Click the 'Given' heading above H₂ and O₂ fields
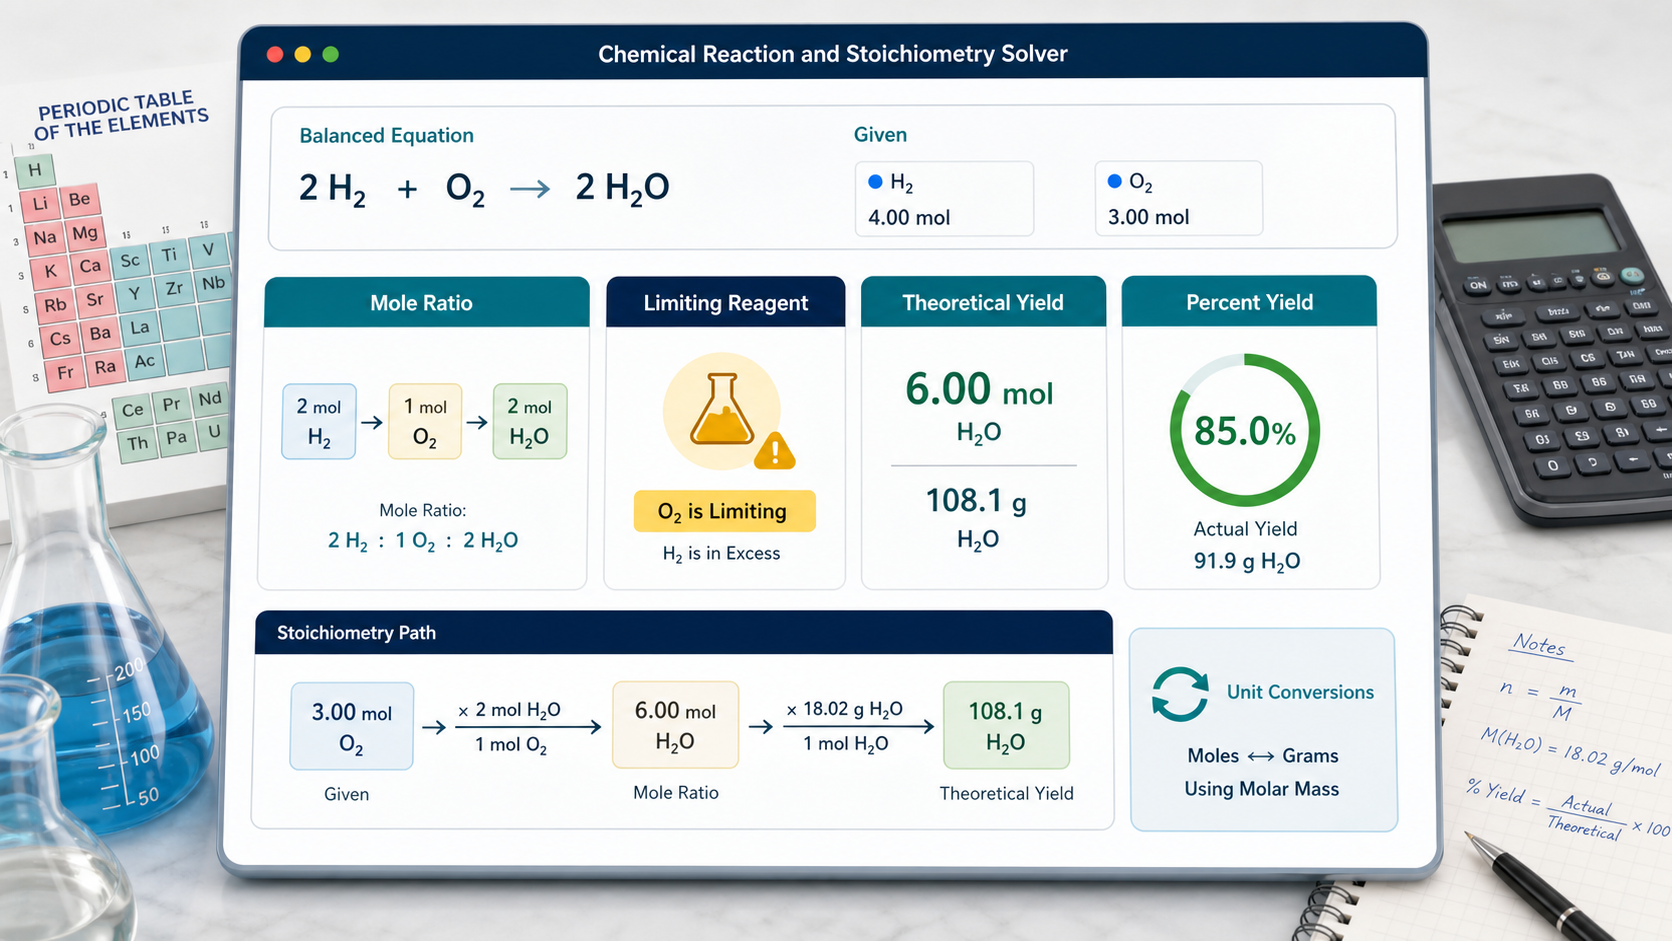The width and height of the screenshot is (1672, 941). click(880, 134)
